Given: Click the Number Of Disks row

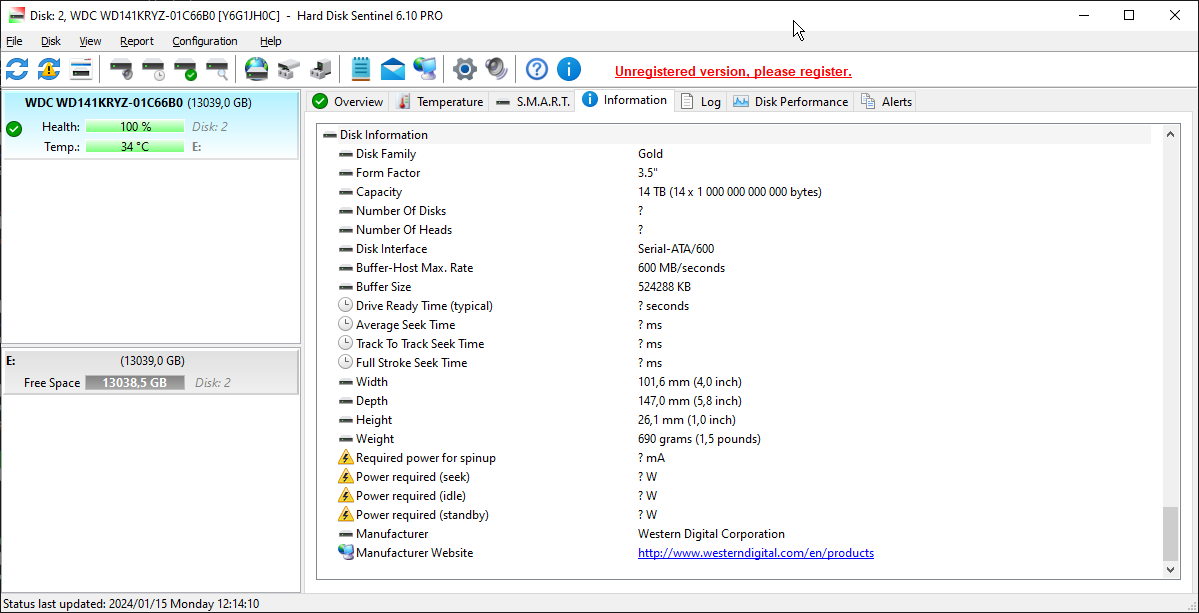Looking at the screenshot, I should pos(744,211).
